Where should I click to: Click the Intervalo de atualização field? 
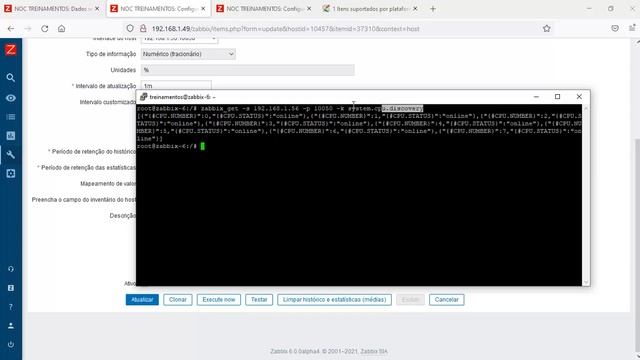pos(176,85)
